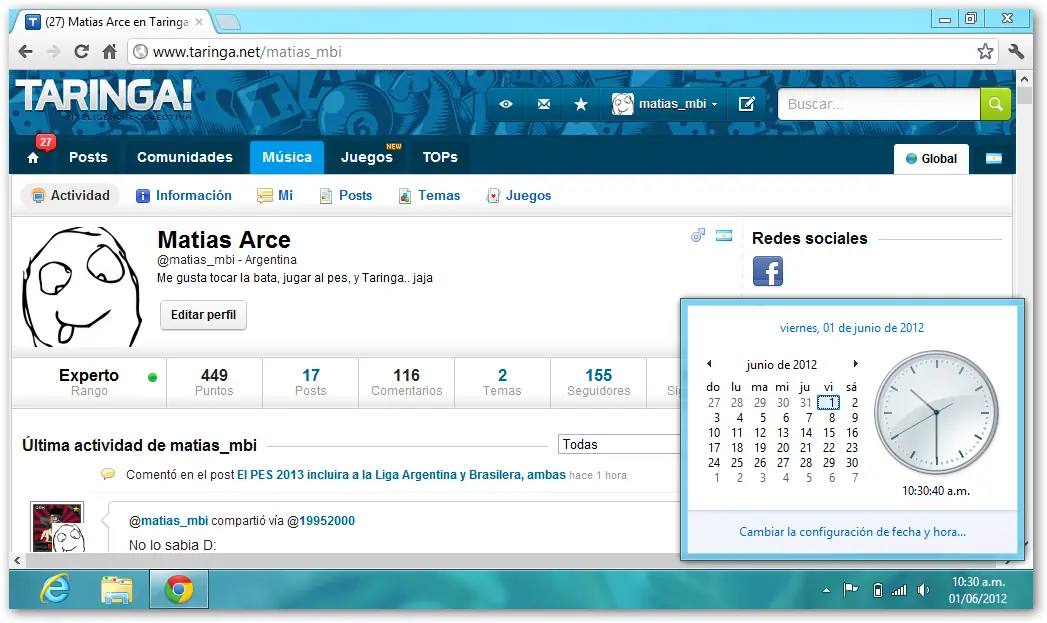Open a new Chrome tab
The width and height of the screenshot is (1047, 623).
click(x=228, y=22)
